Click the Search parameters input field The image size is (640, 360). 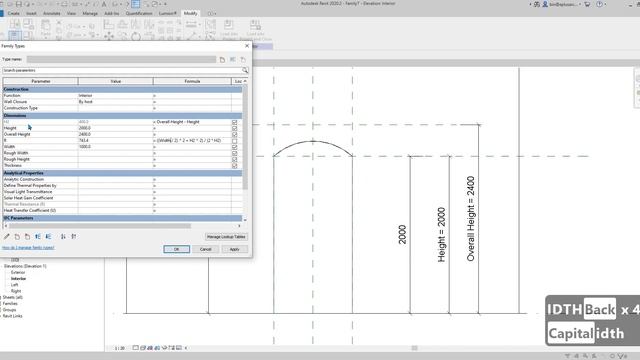(x=122, y=70)
